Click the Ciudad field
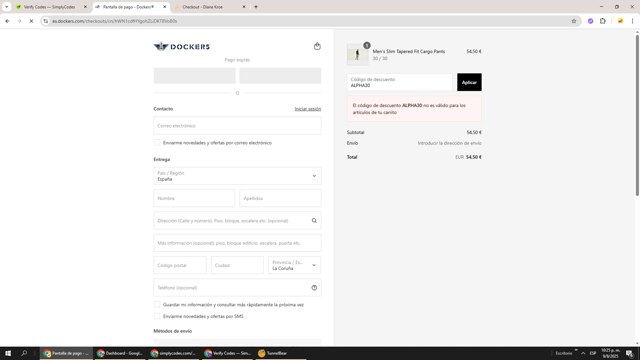This screenshot has height=360, width=640. click(x=237, y=265)
